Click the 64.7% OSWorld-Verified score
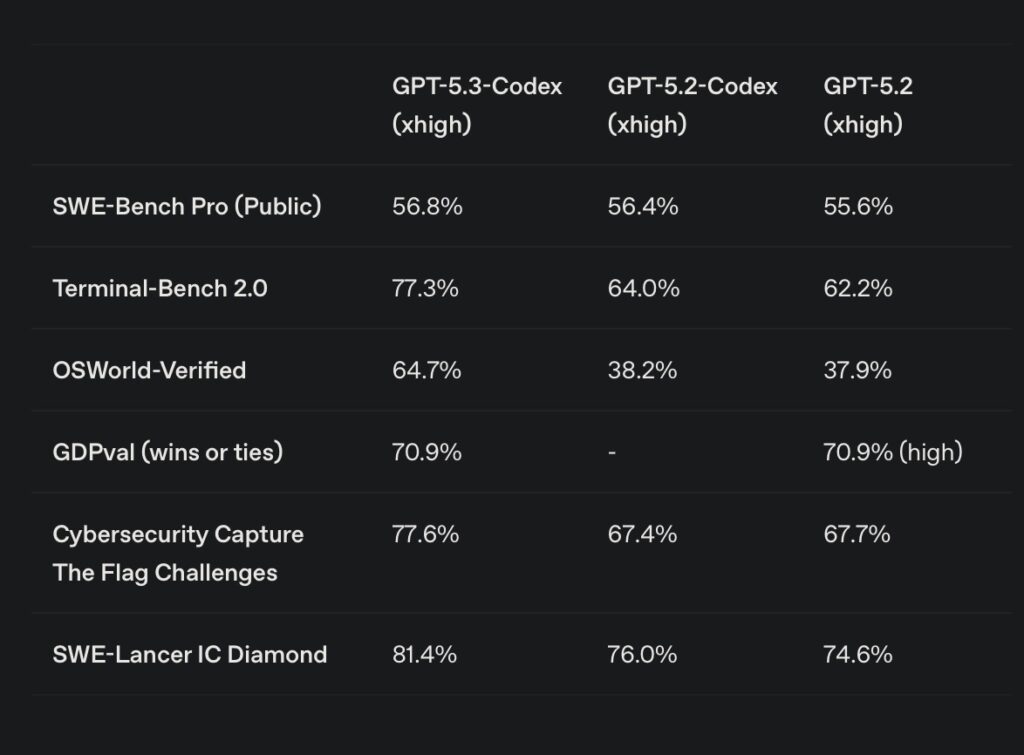Image resolution: width=1024 pixels, height=755 pixels. (427, 370)
